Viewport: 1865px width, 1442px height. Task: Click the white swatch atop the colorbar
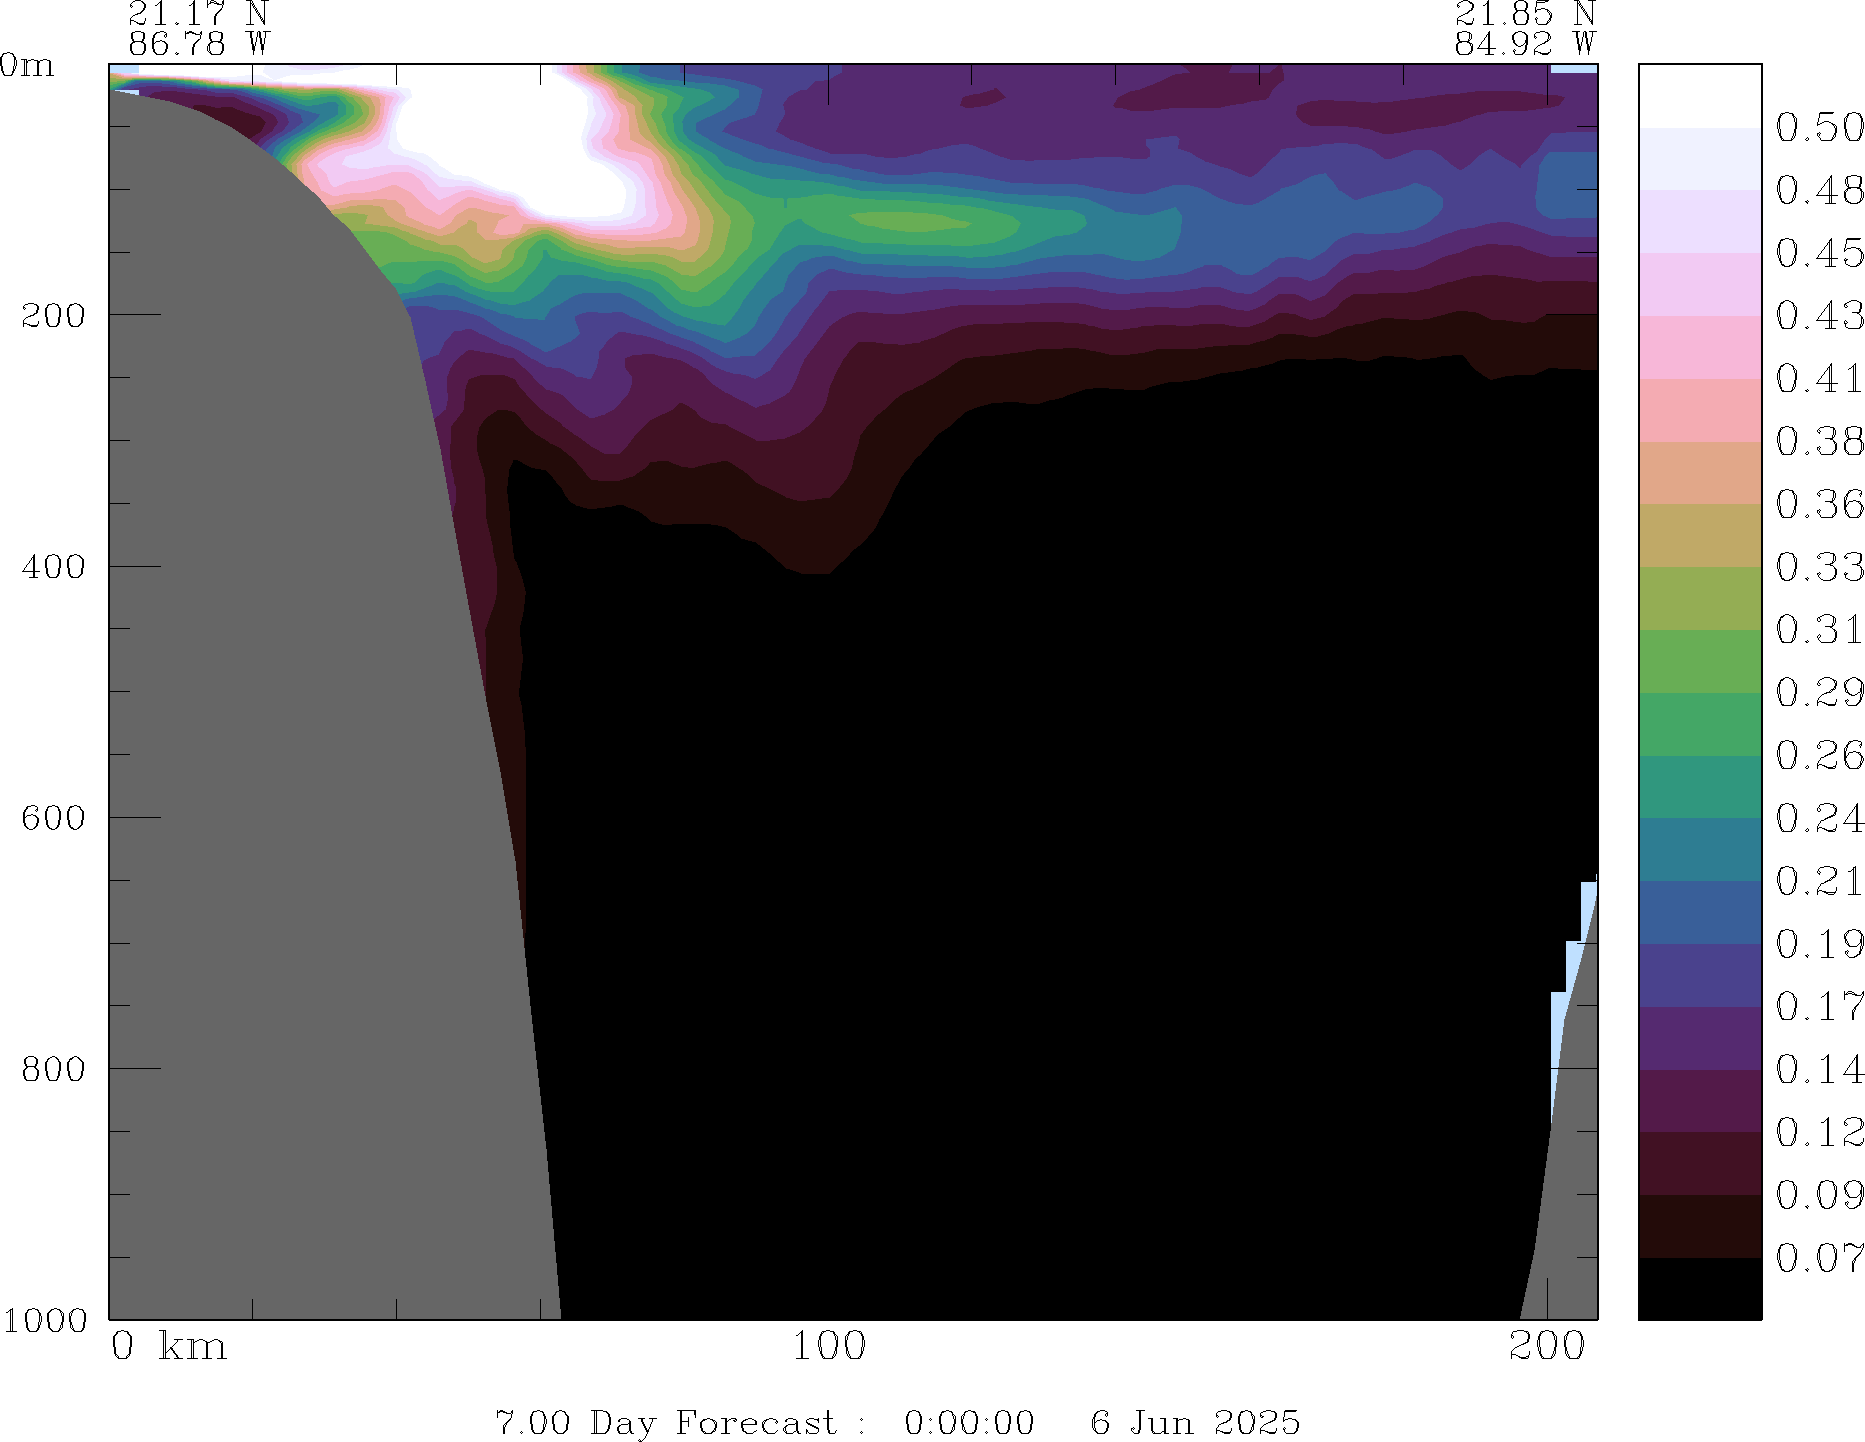tap(1699, 96)
